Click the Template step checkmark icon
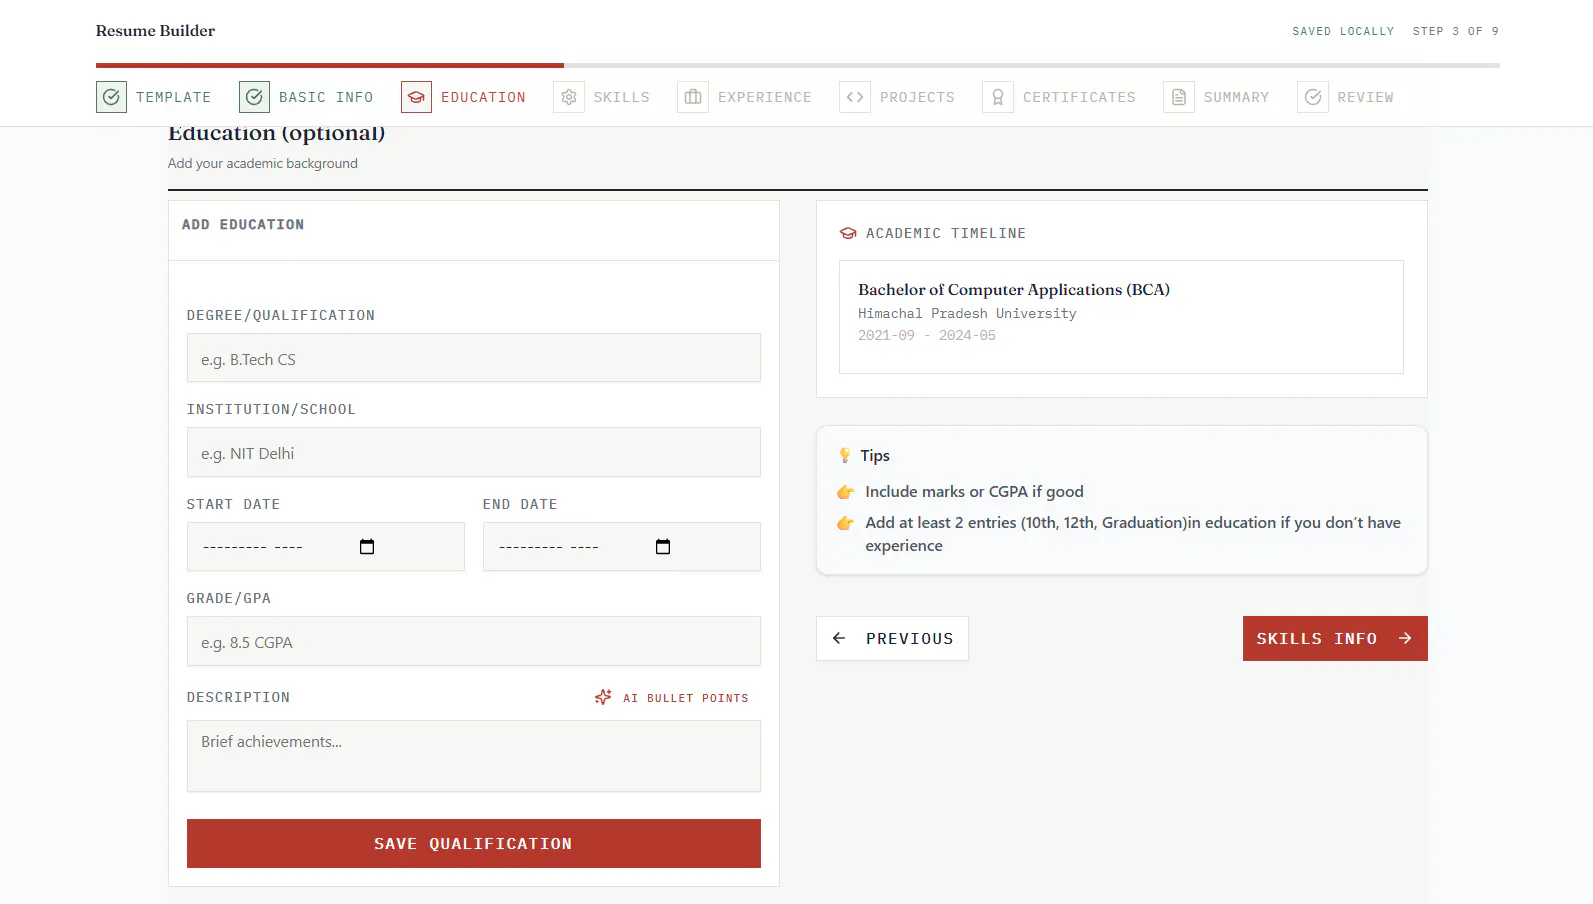This screenshot has height=904, width=1593. (111, 97)
